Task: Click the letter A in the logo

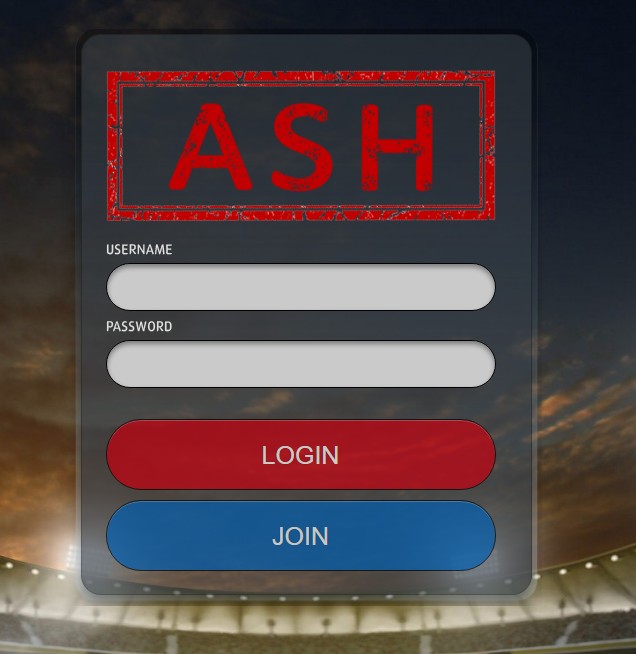Action: click(x=211, y=147)
